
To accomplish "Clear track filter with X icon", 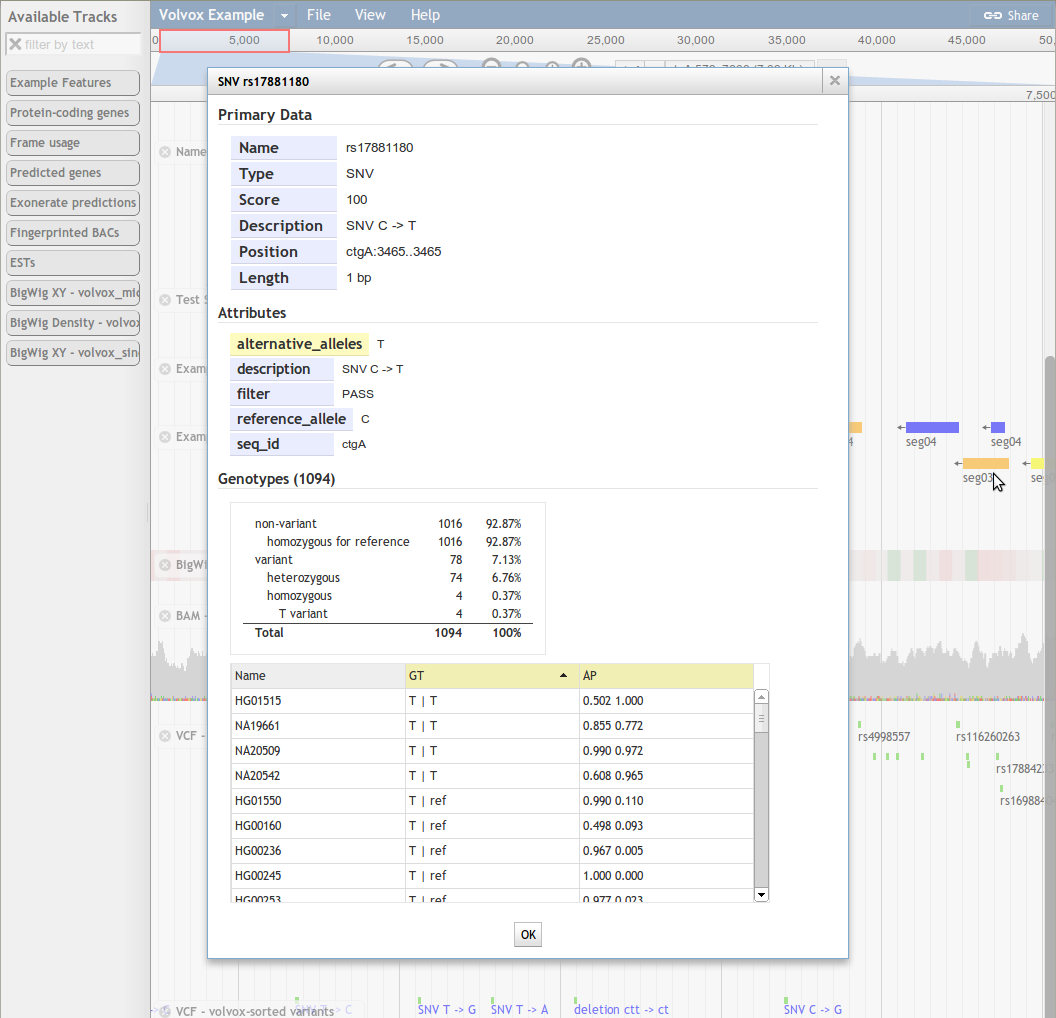I will tap(15, 44).
